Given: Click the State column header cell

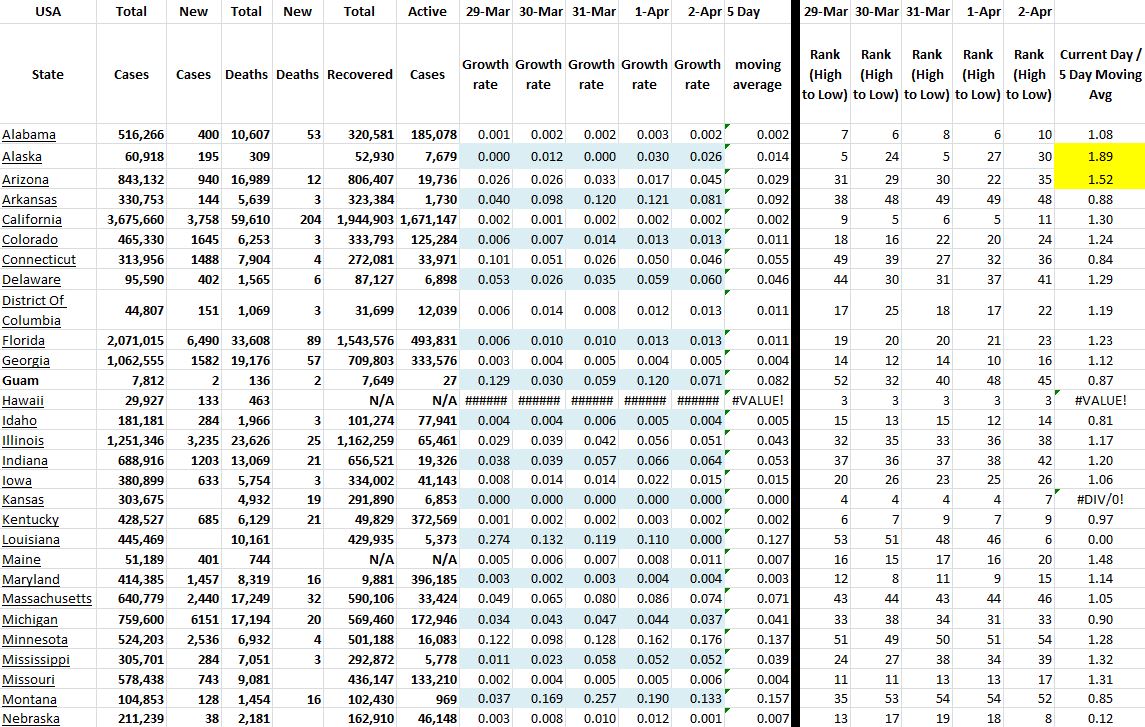Looking at the screenshot, I should [47, 74].
